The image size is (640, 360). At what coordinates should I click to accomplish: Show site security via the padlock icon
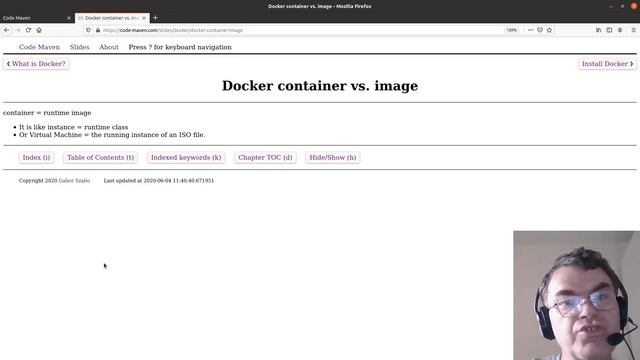point(98,30)
